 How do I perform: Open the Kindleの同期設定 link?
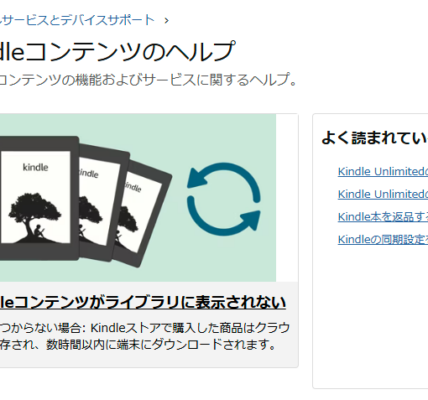pos(383,239)
